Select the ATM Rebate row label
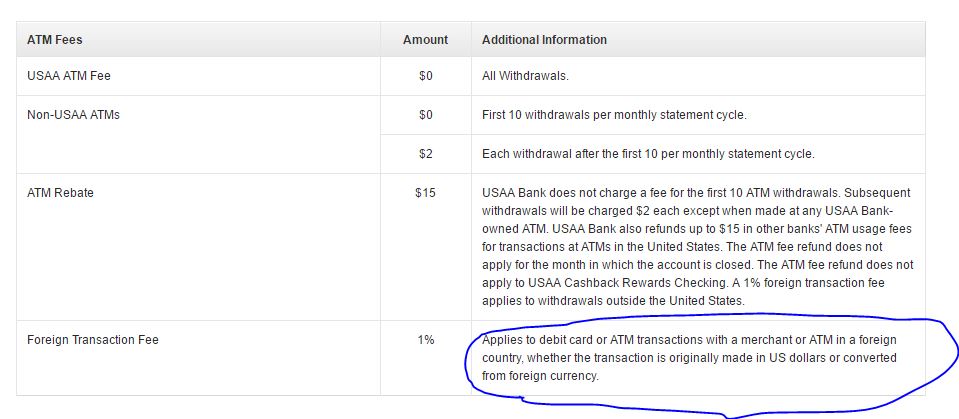 tap(61, 193)
